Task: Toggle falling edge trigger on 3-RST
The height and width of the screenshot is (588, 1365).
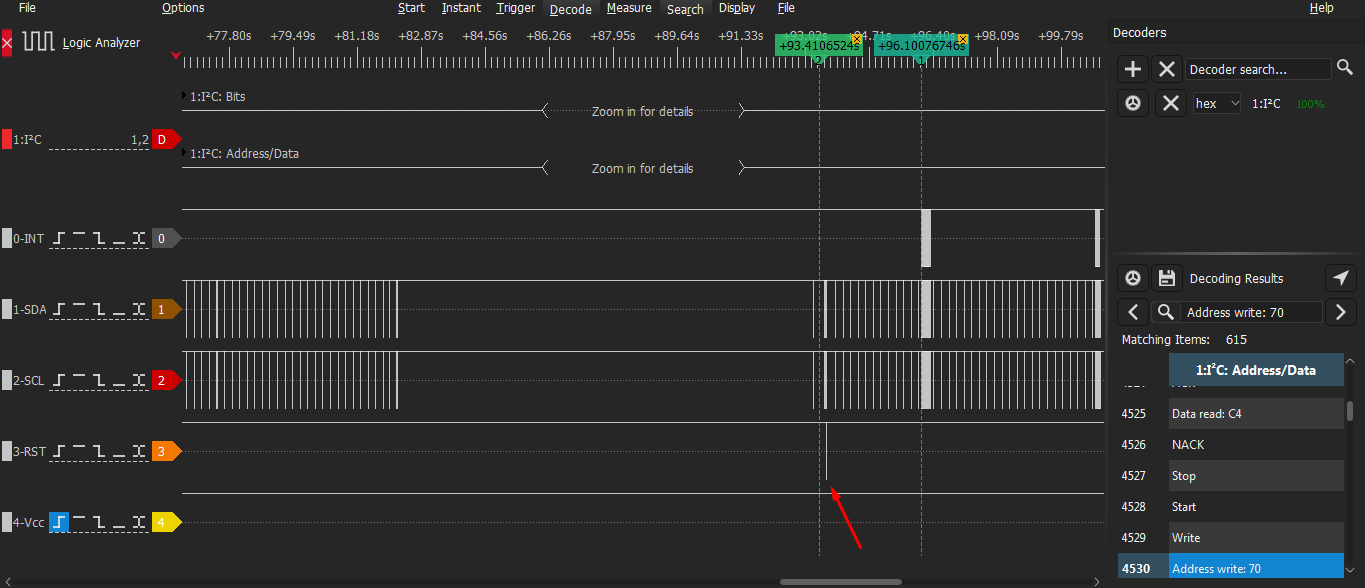Action: tap(99, 452)
